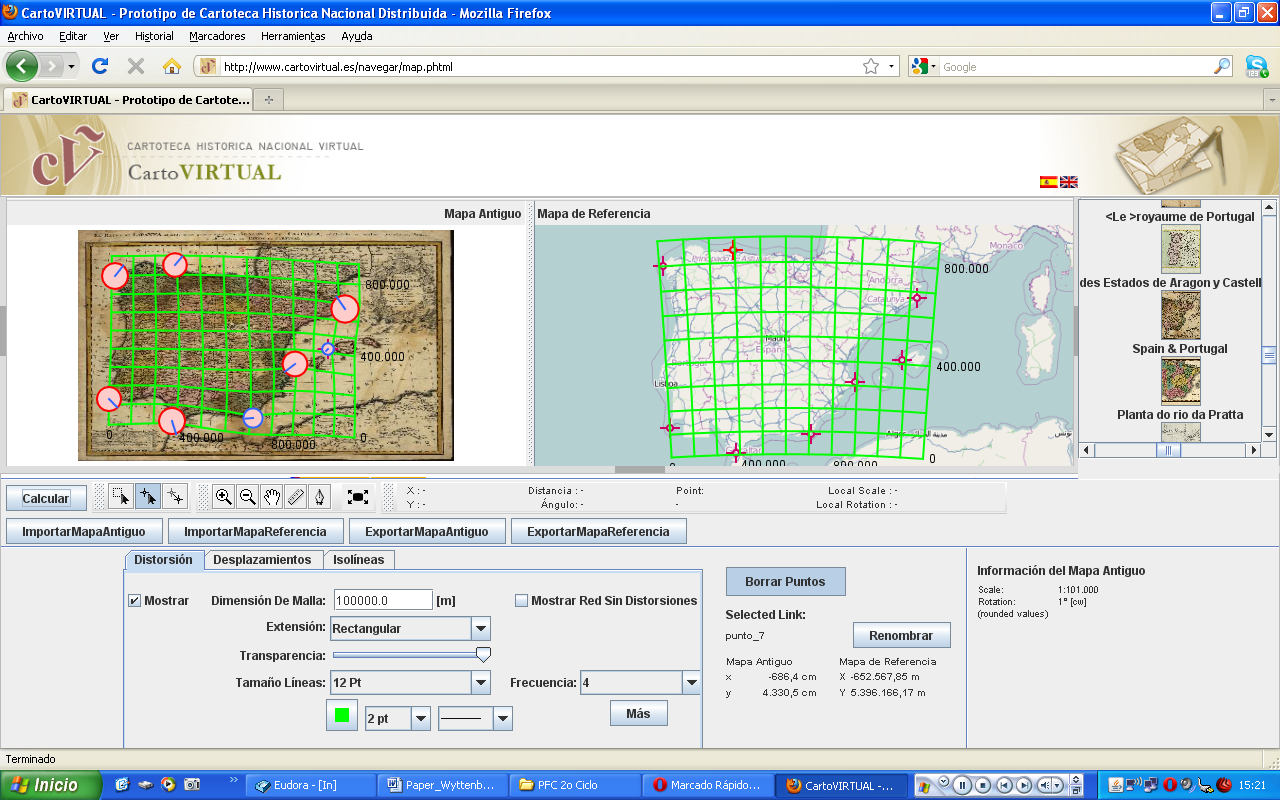
Task: Switch to the Eudora taskbar window
Action: coord(311,785)
